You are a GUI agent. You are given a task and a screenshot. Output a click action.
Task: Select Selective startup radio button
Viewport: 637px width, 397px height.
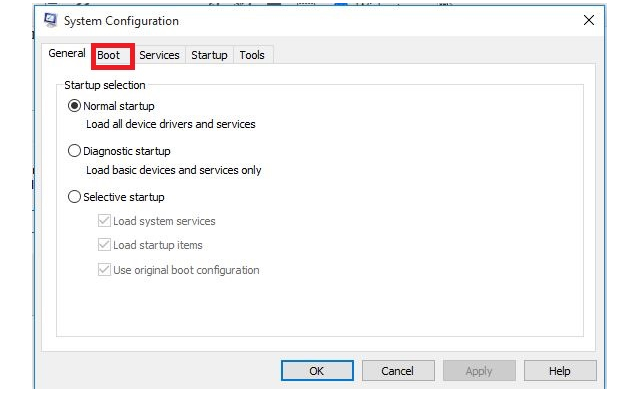coord(74,197)
